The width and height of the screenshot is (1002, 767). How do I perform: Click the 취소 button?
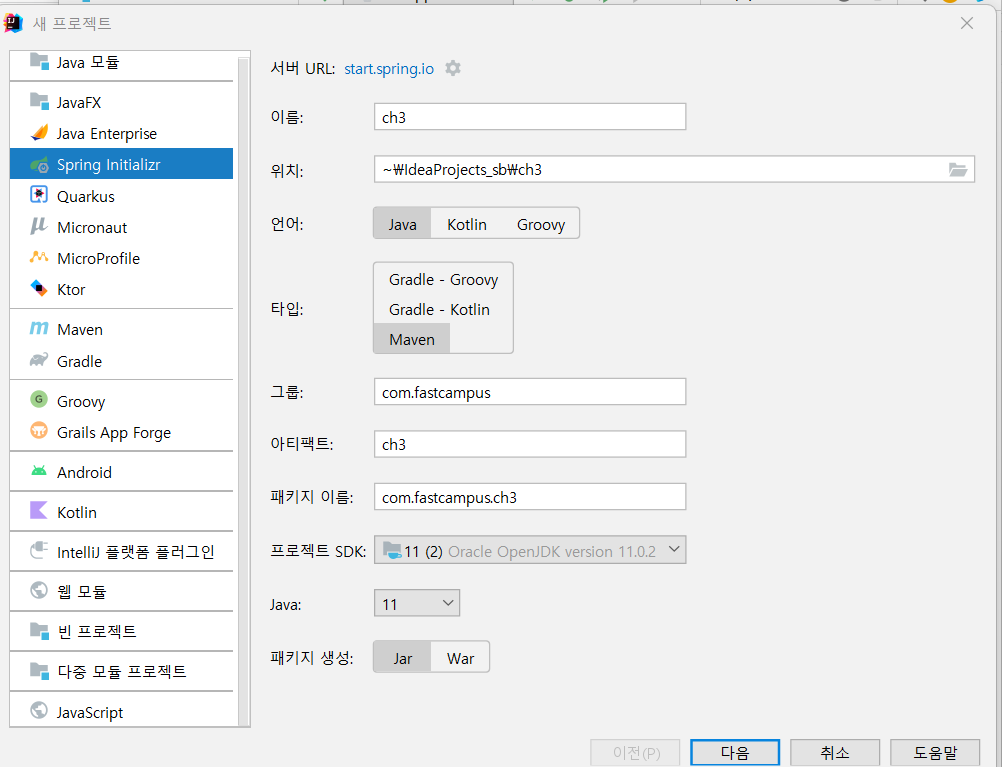(x=835, y=752)
